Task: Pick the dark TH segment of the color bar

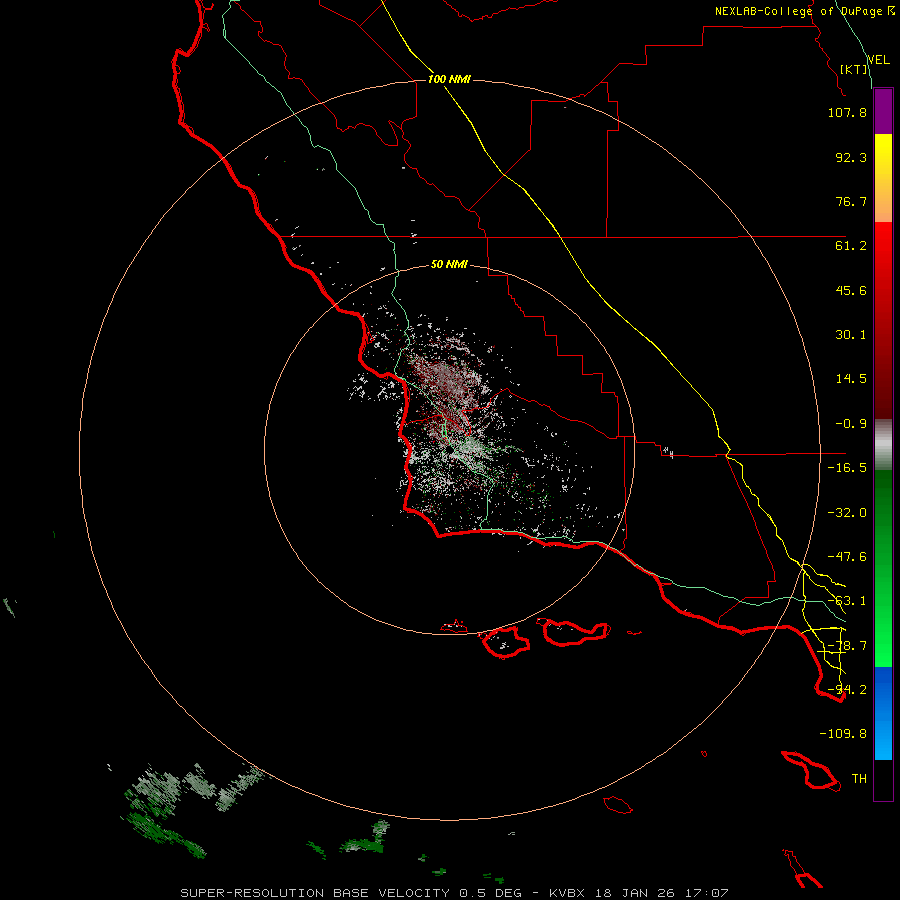Action: tap(883, 780)
